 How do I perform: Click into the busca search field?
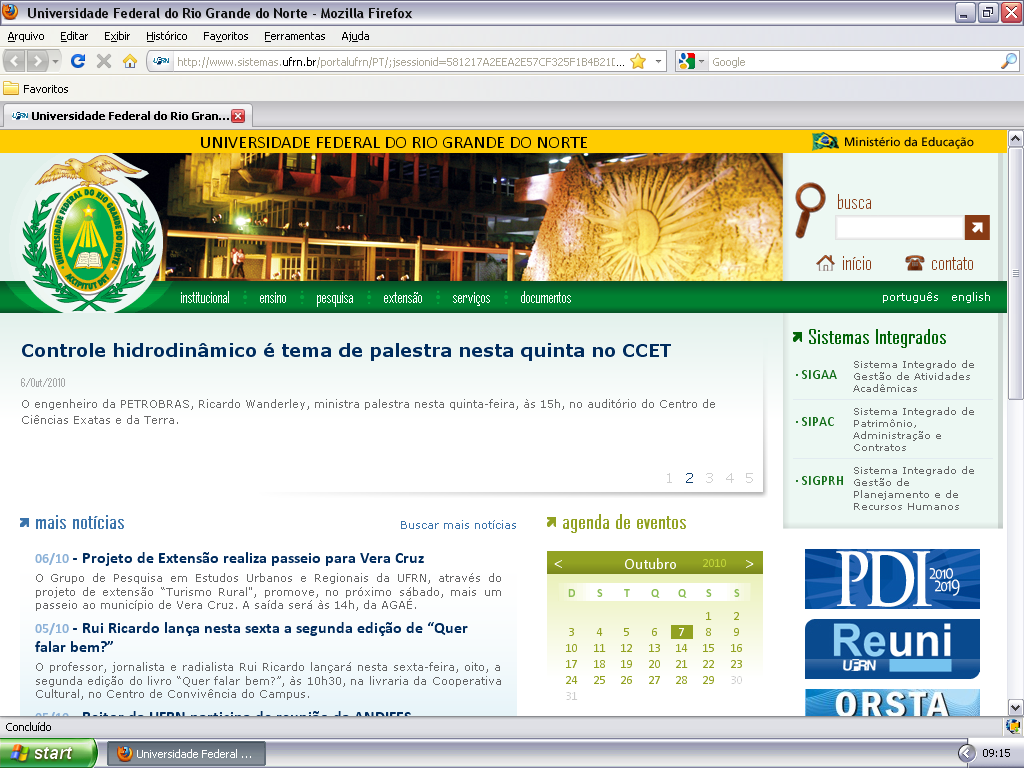pos(899,227)
